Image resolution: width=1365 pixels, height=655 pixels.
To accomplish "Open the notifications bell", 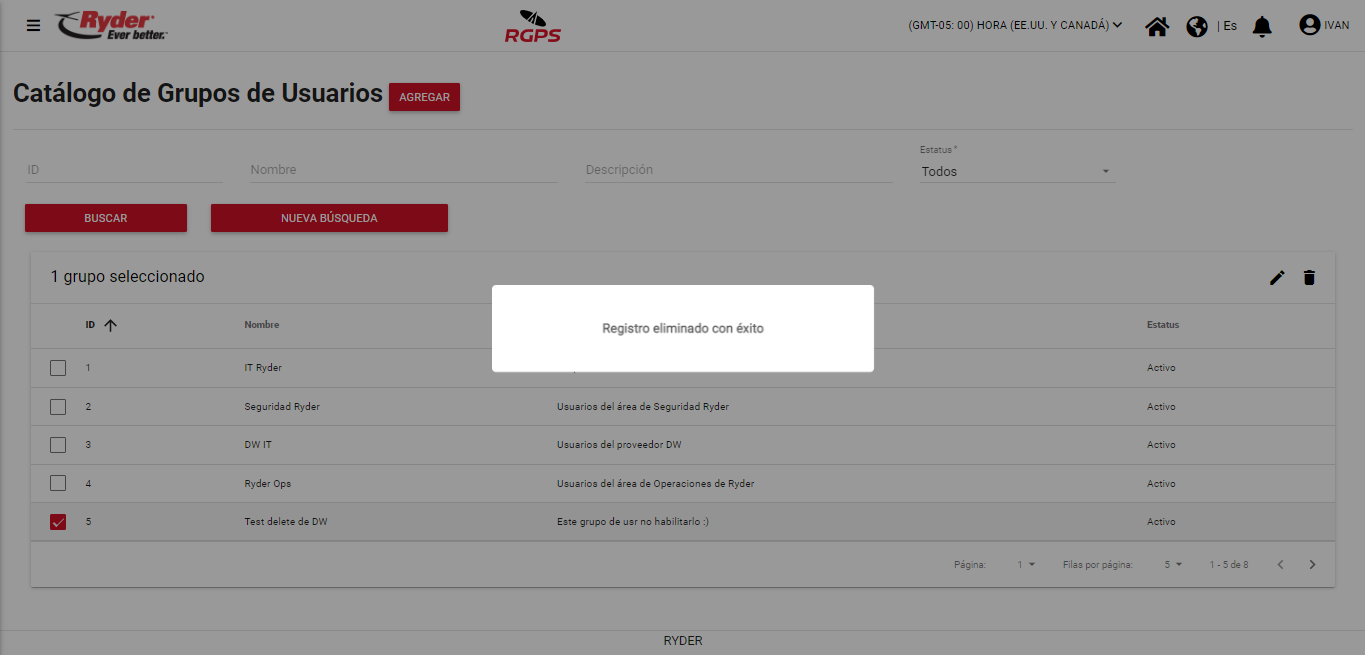I will click(1263, 26).
